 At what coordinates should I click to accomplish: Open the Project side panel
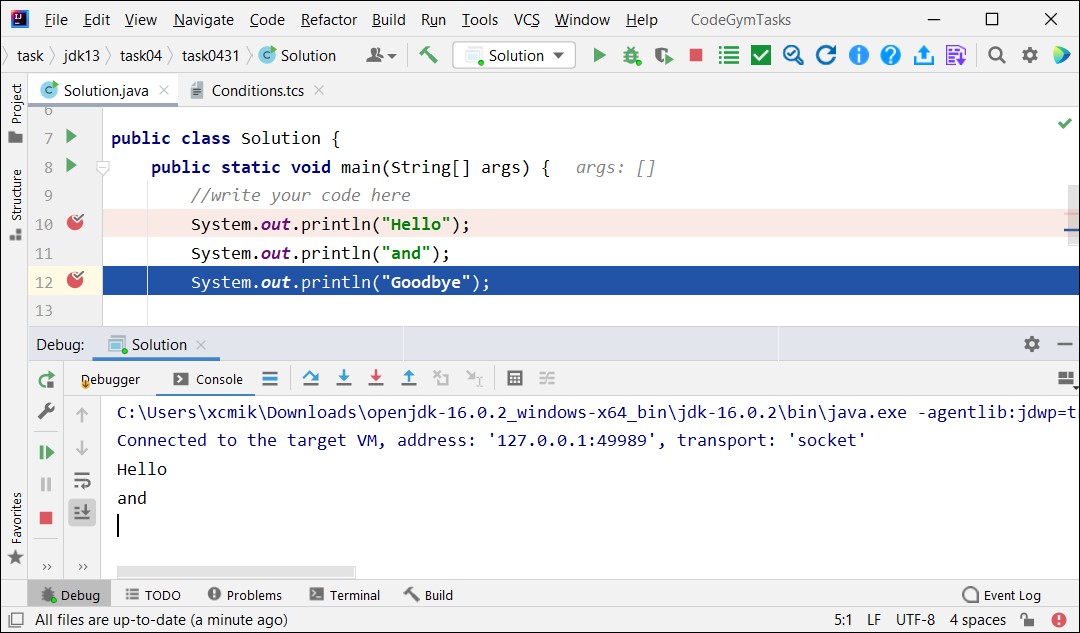tap(15, 113)
